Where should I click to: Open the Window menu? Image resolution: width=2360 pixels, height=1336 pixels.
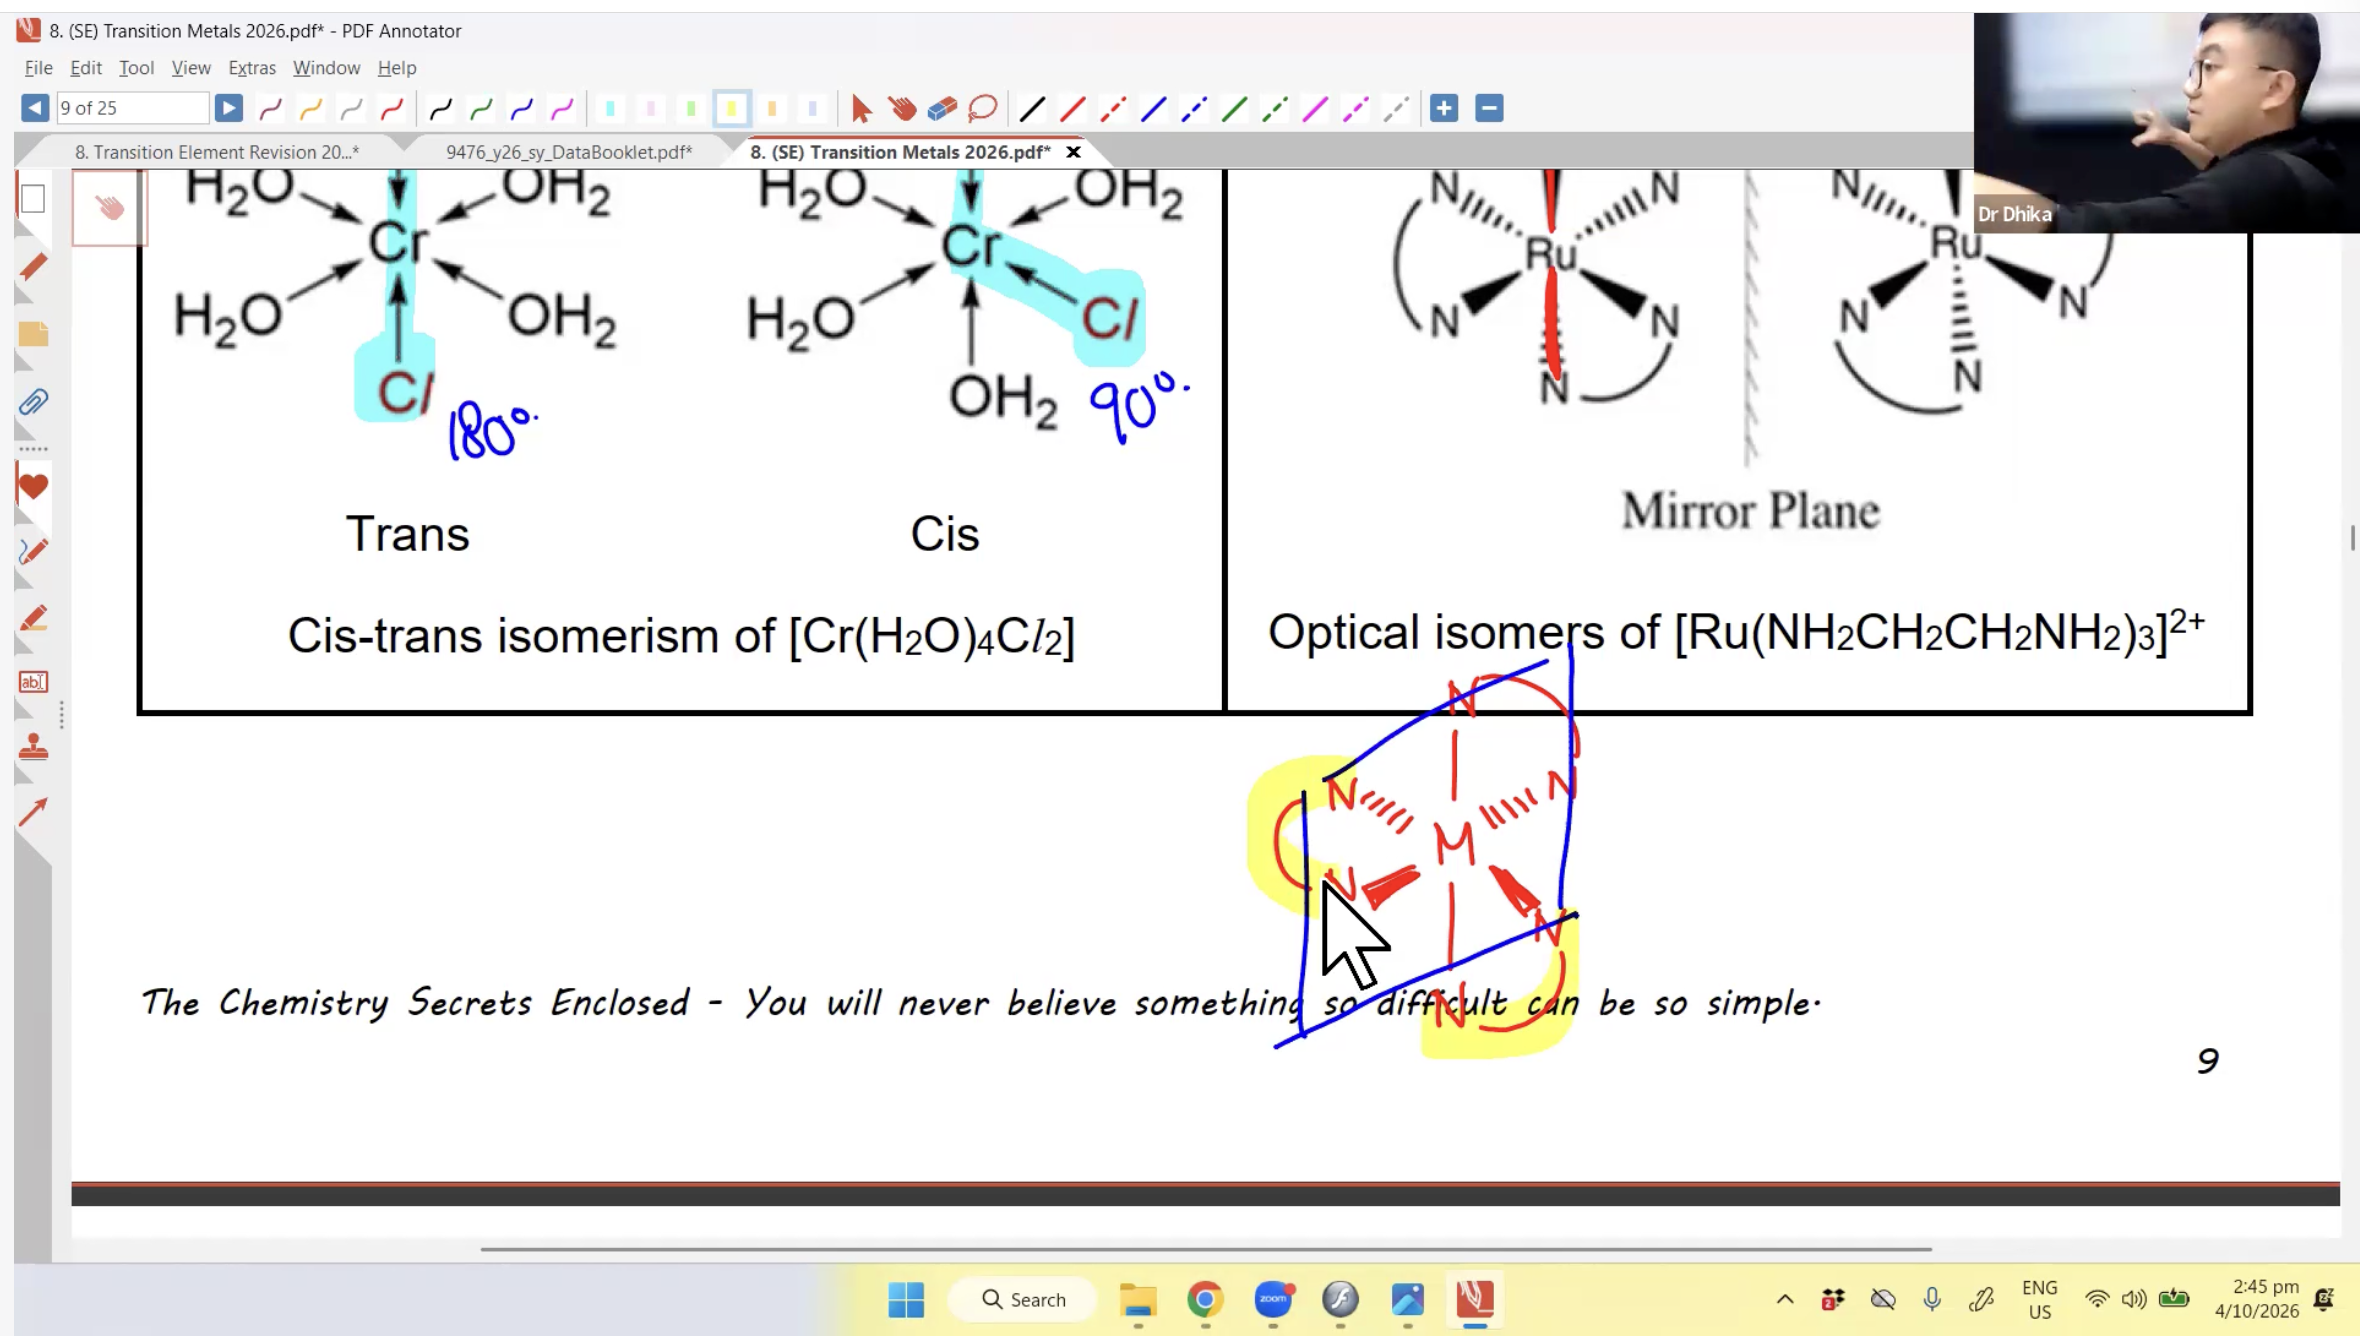[326, 68]
